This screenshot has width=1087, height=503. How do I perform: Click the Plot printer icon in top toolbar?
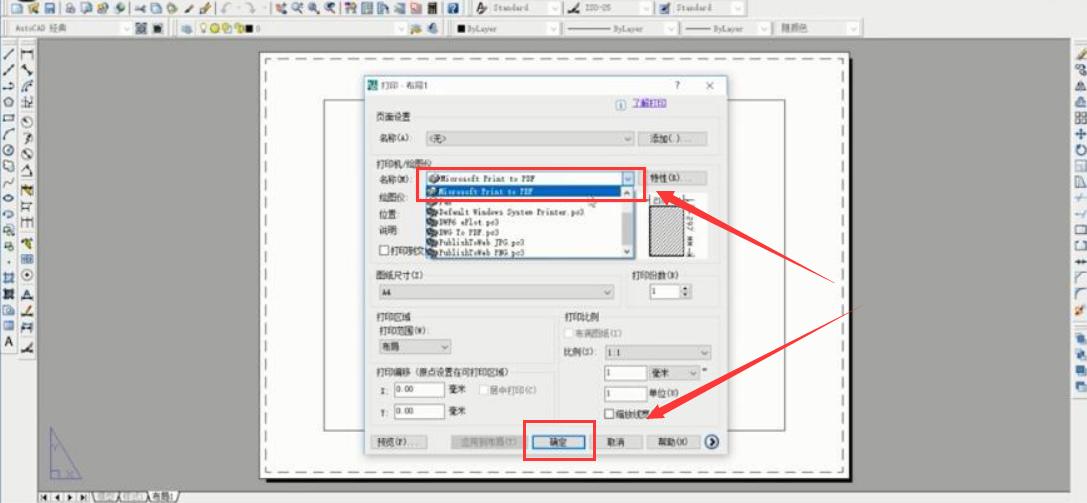(x=71, y=8)
